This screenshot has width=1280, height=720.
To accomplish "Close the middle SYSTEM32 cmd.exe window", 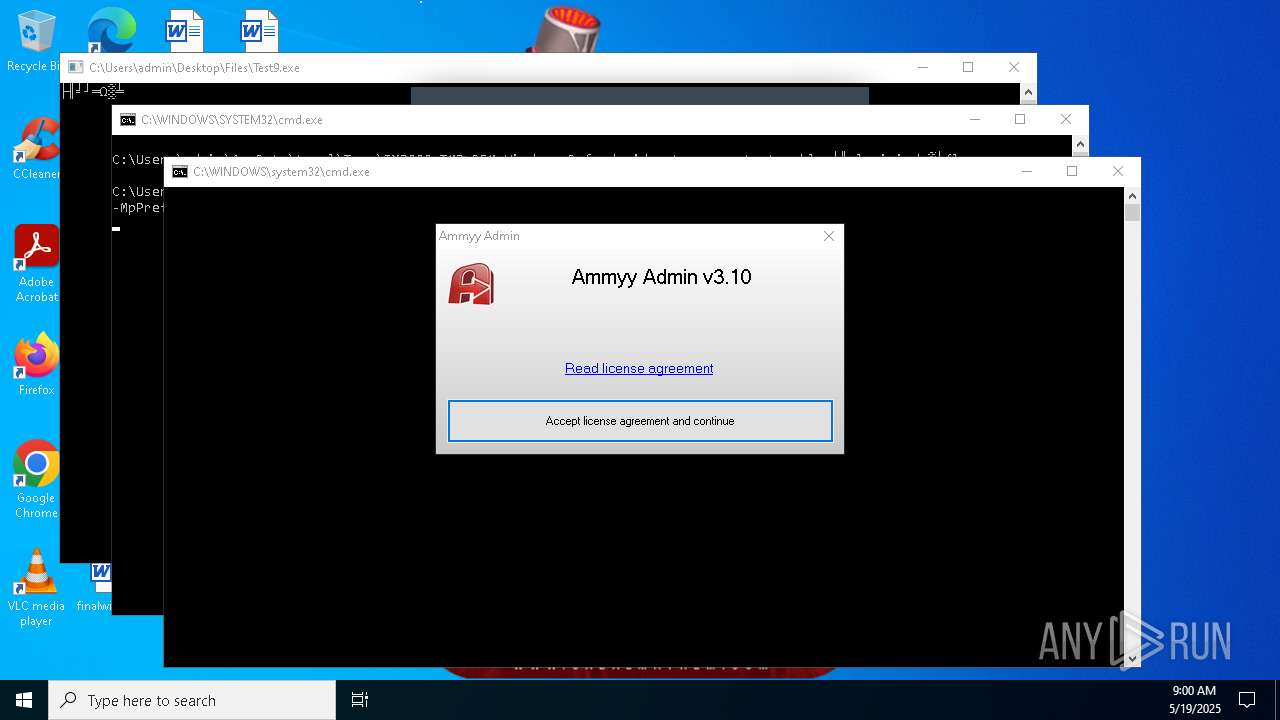I will pyautogui.click(x=1066, y=120).
